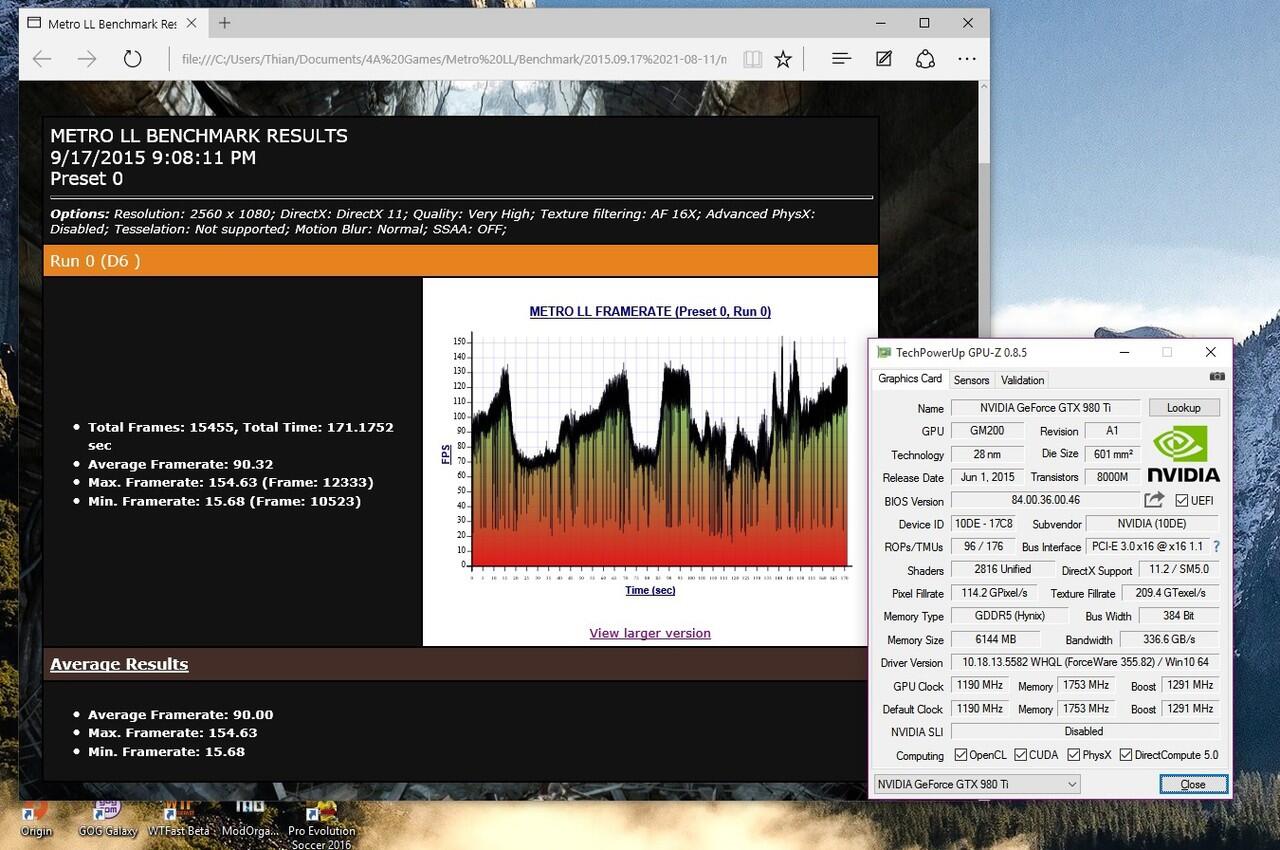
Task: Click the BIOS export share icon
Action: click(1154, 500)
